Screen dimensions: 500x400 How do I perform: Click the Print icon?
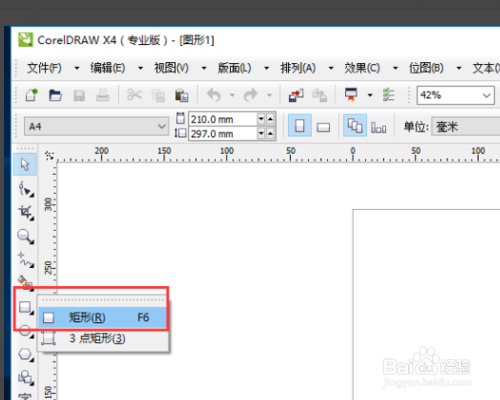(x=103, y=95)
